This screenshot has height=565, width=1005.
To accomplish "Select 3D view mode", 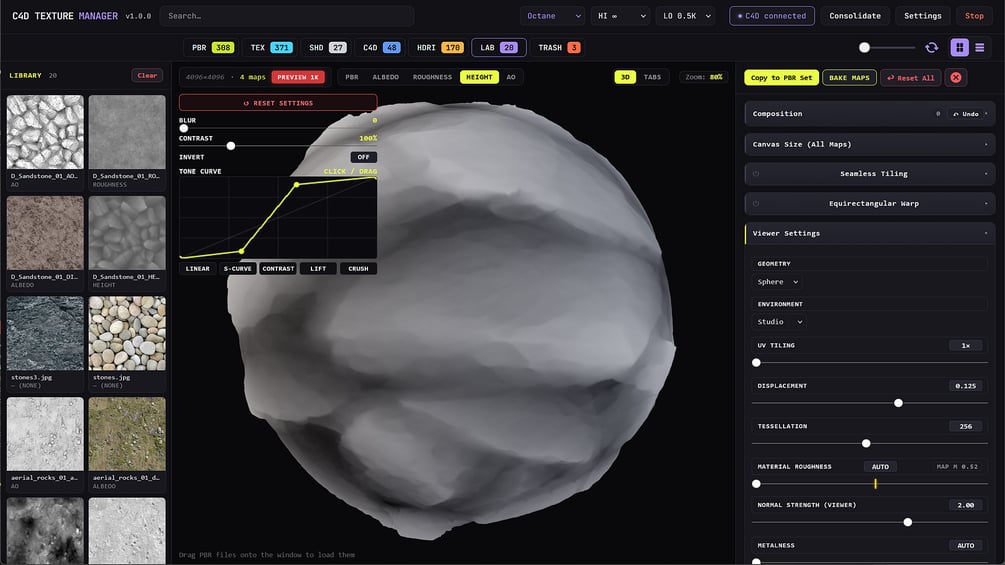I will point(625,77).
